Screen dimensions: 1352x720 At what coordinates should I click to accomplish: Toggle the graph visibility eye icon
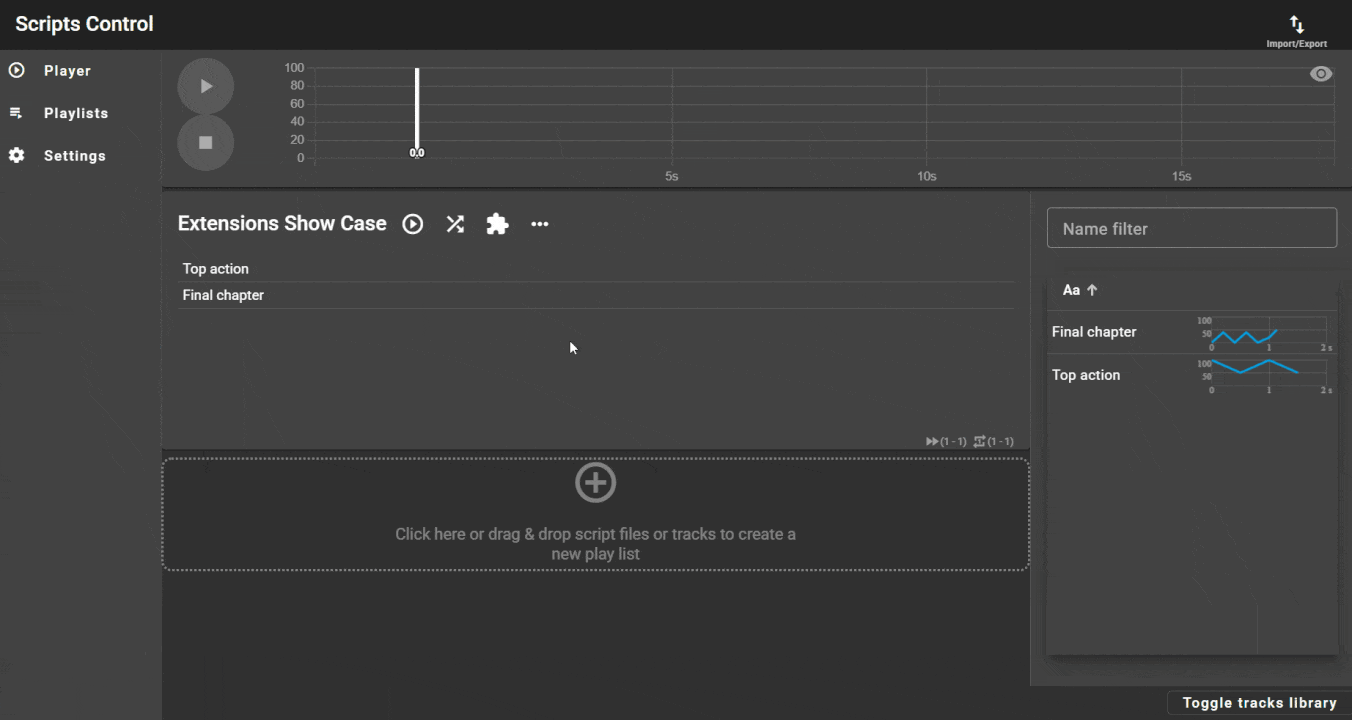[1321, 74]
